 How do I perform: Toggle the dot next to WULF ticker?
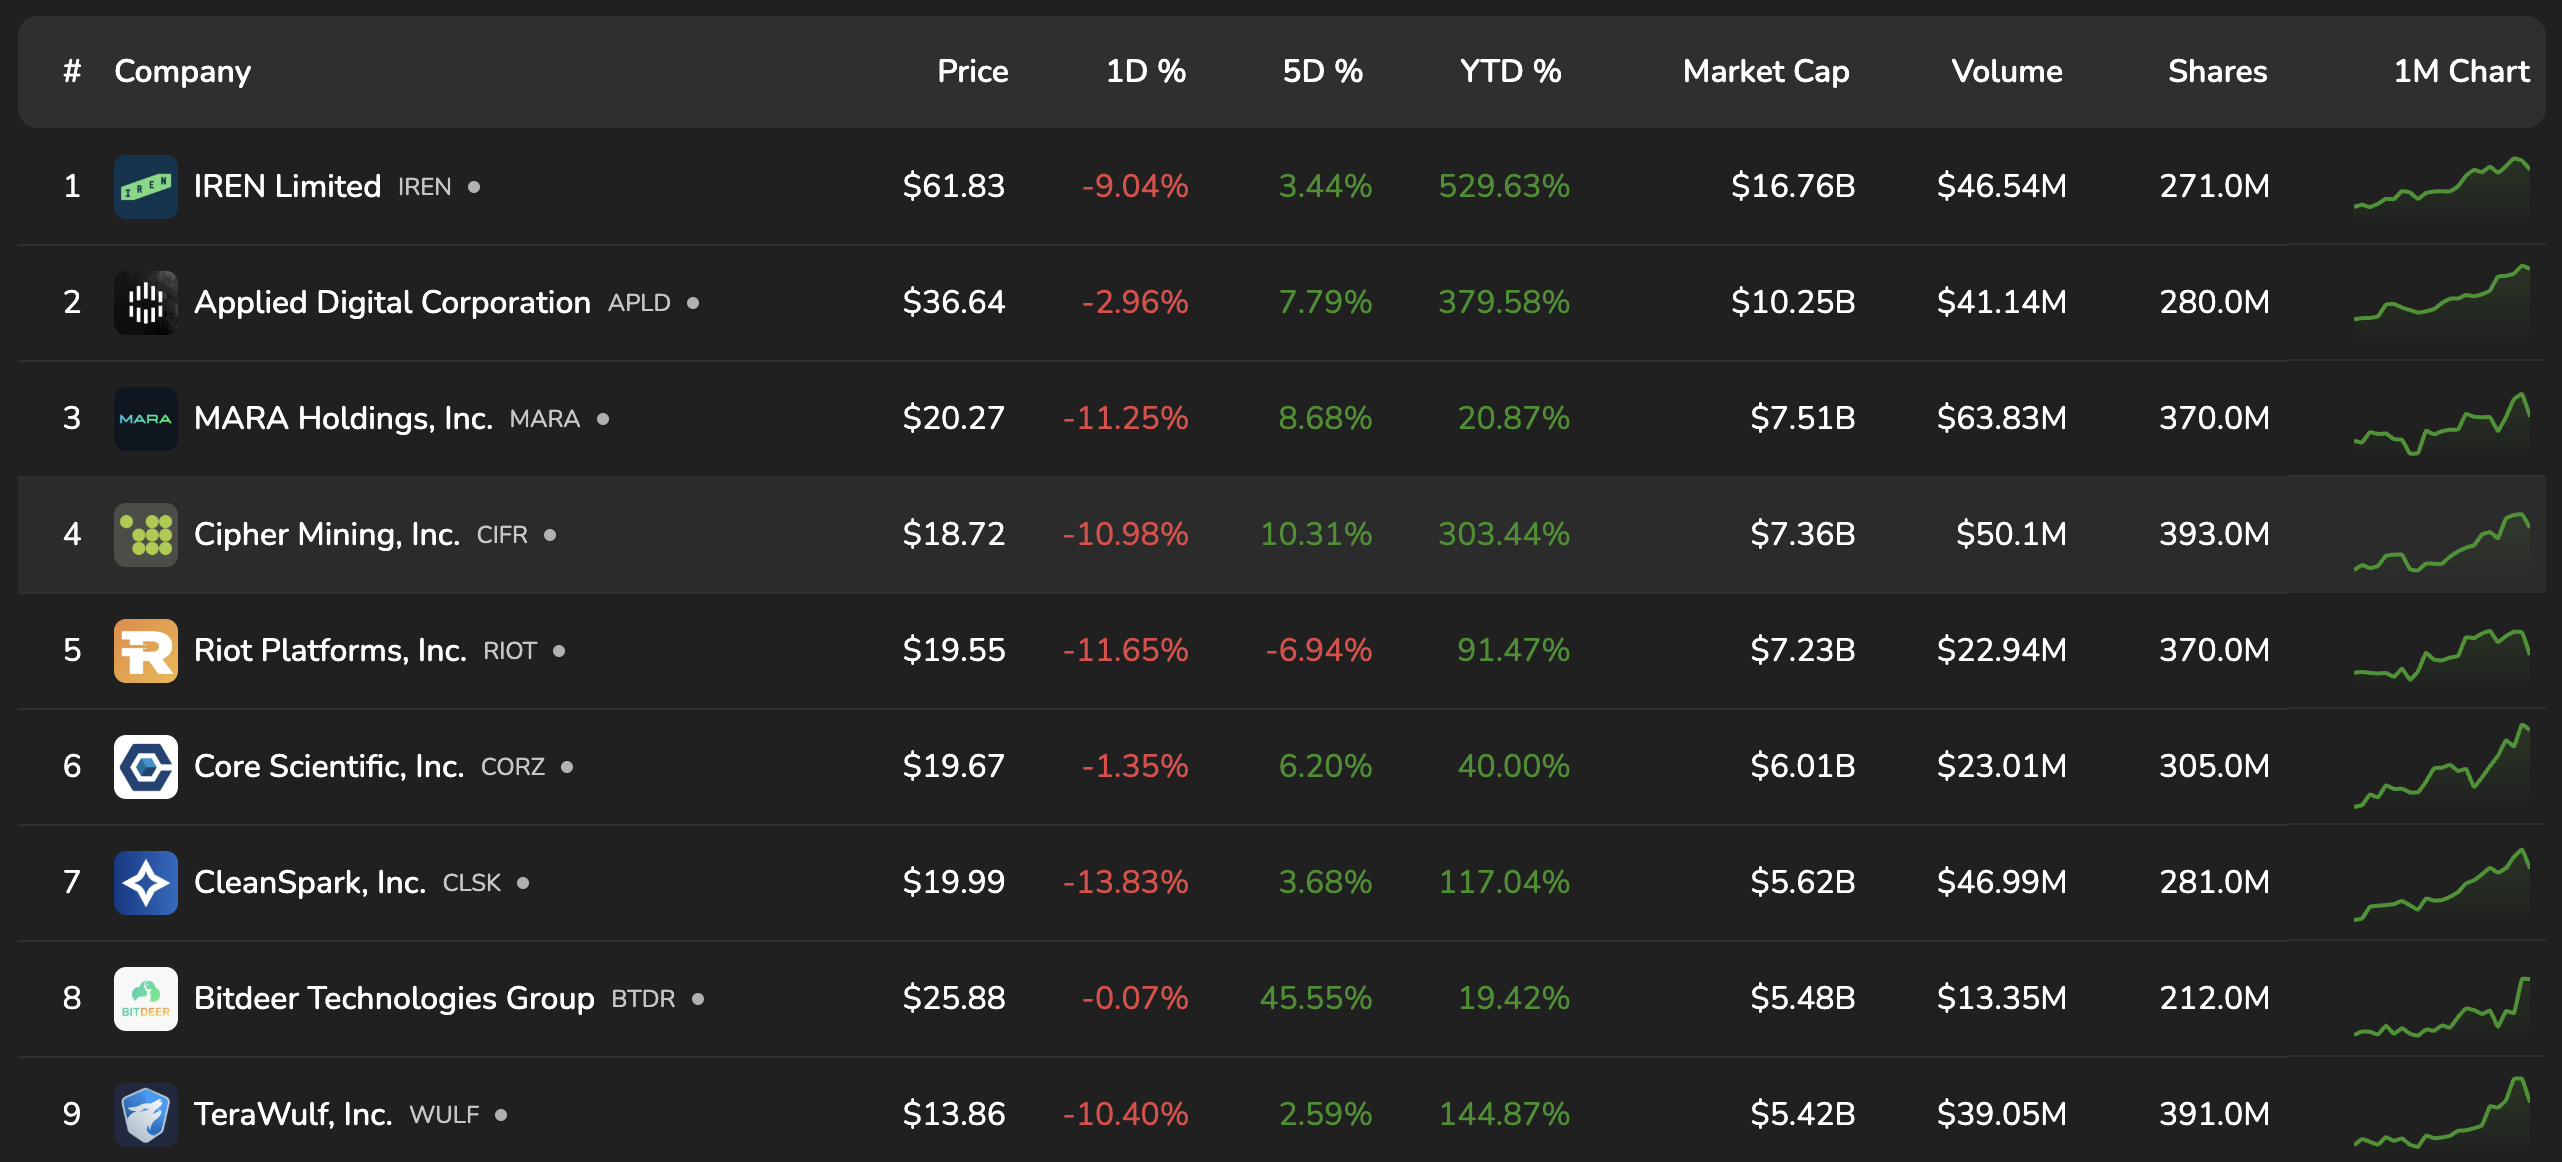click(500, 1115)
